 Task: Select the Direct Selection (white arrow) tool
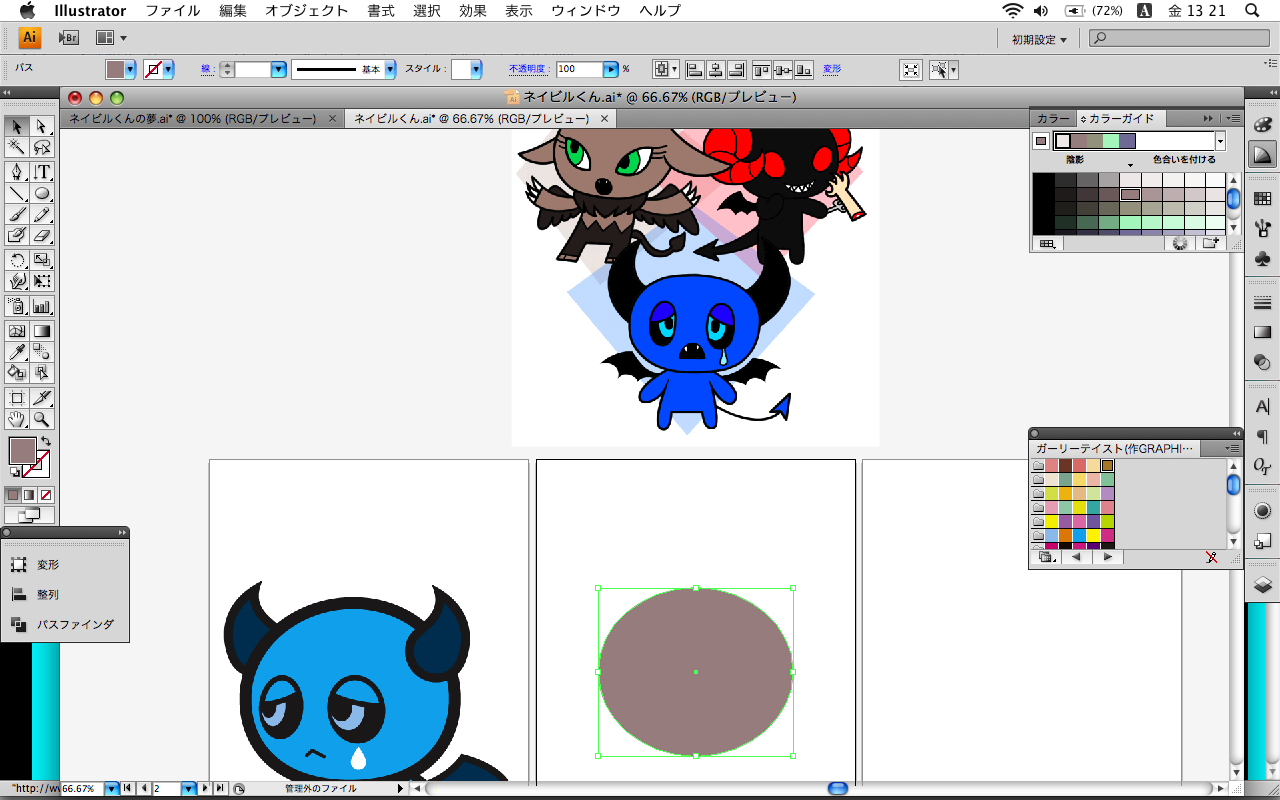point(42,126)
